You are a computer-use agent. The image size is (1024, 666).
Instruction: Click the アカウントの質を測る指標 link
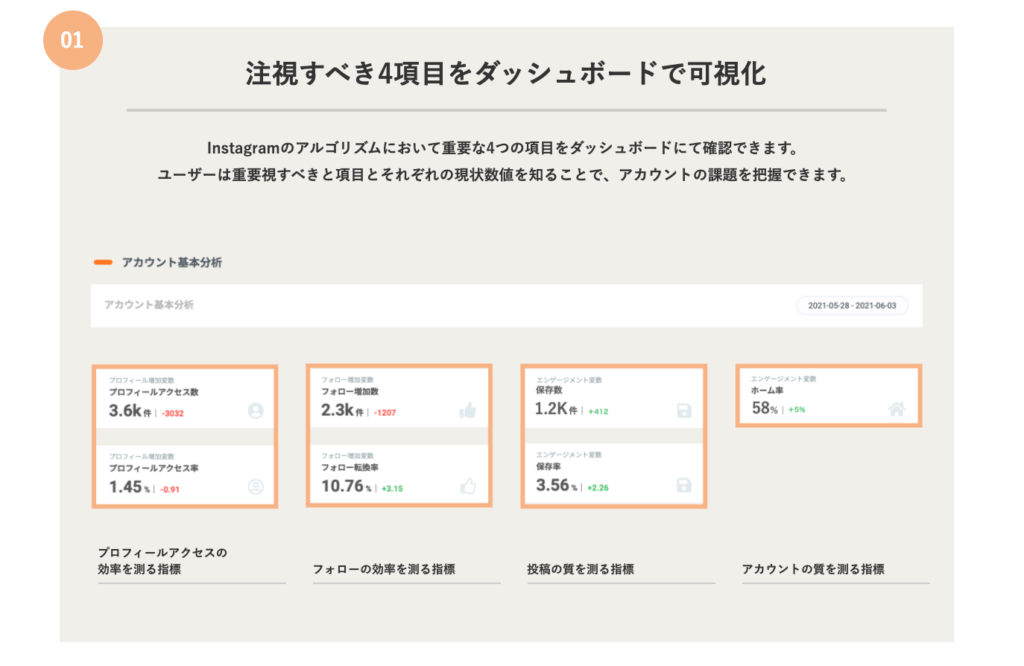[x=816, y=568]
